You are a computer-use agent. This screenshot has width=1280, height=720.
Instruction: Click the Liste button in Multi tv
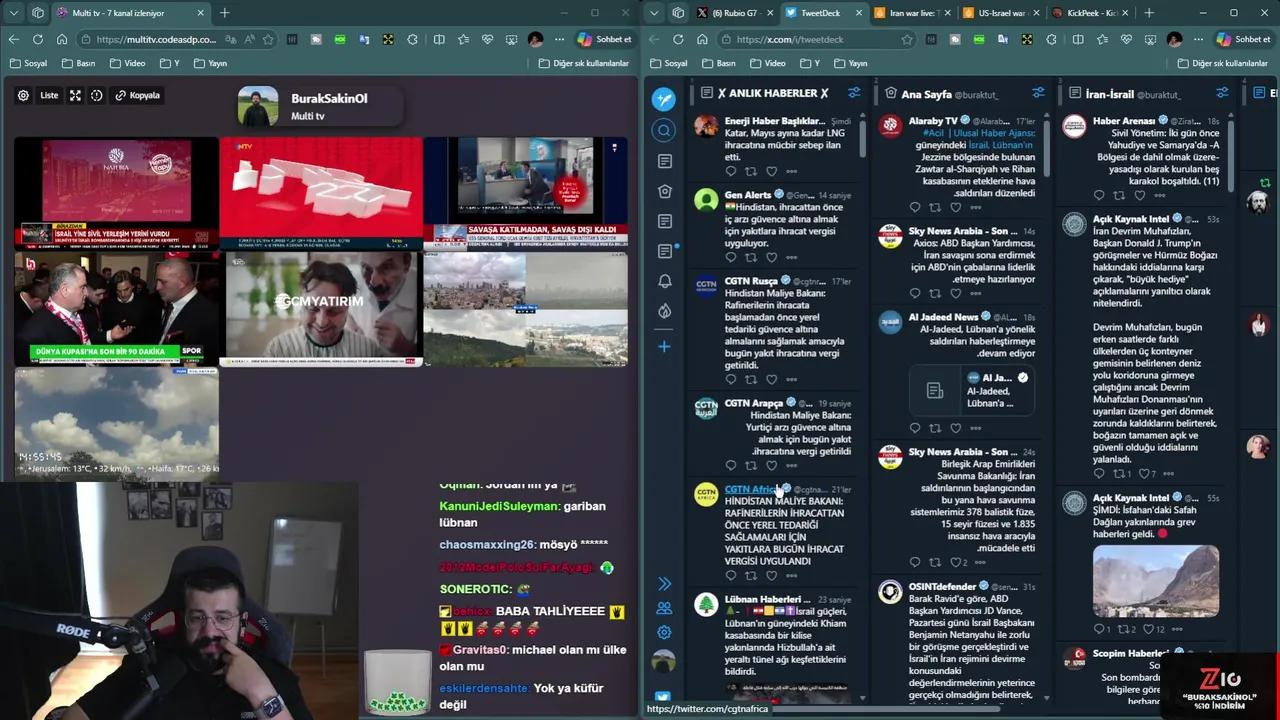click(x=49, y=96)
